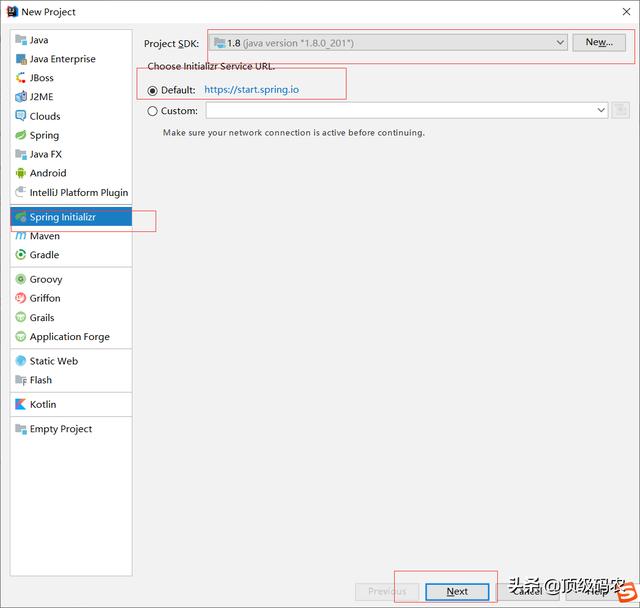Click the Clouds icon
The height and width of the screenshot is (608, 640).
(x=21, y=116)
